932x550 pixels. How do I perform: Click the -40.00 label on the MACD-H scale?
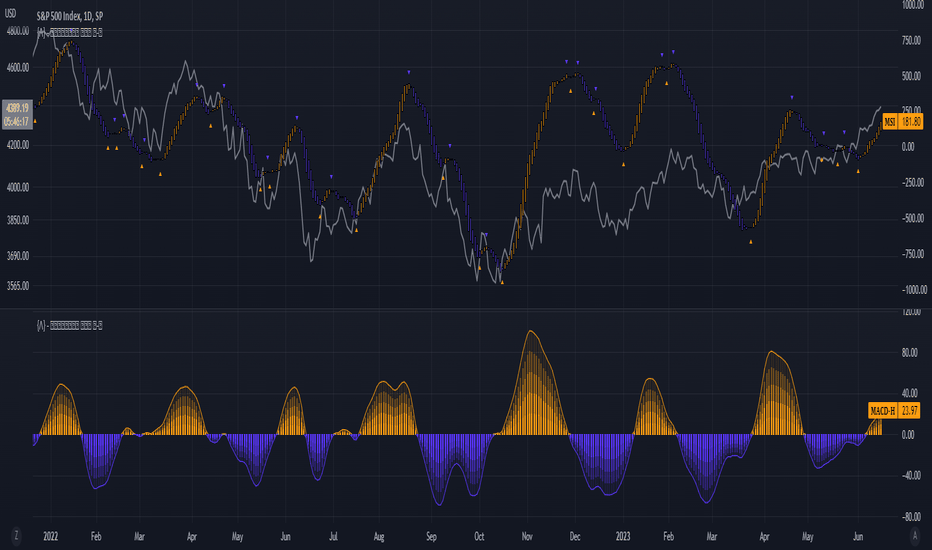pyautogui.click(x=911, y=476)
